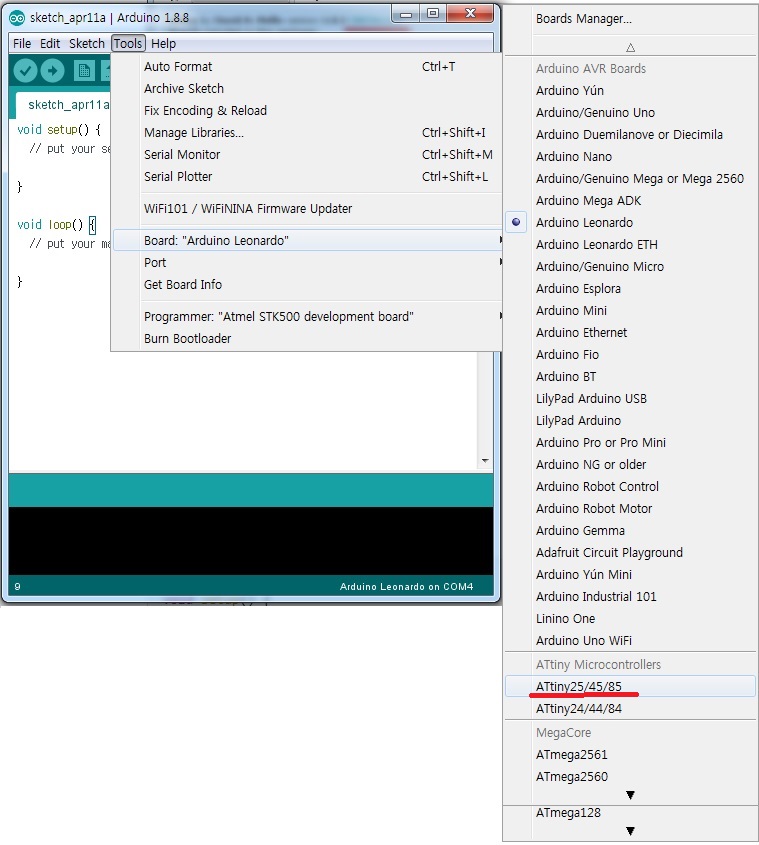Select Arduino Ethernet board

tap(630, 333)
